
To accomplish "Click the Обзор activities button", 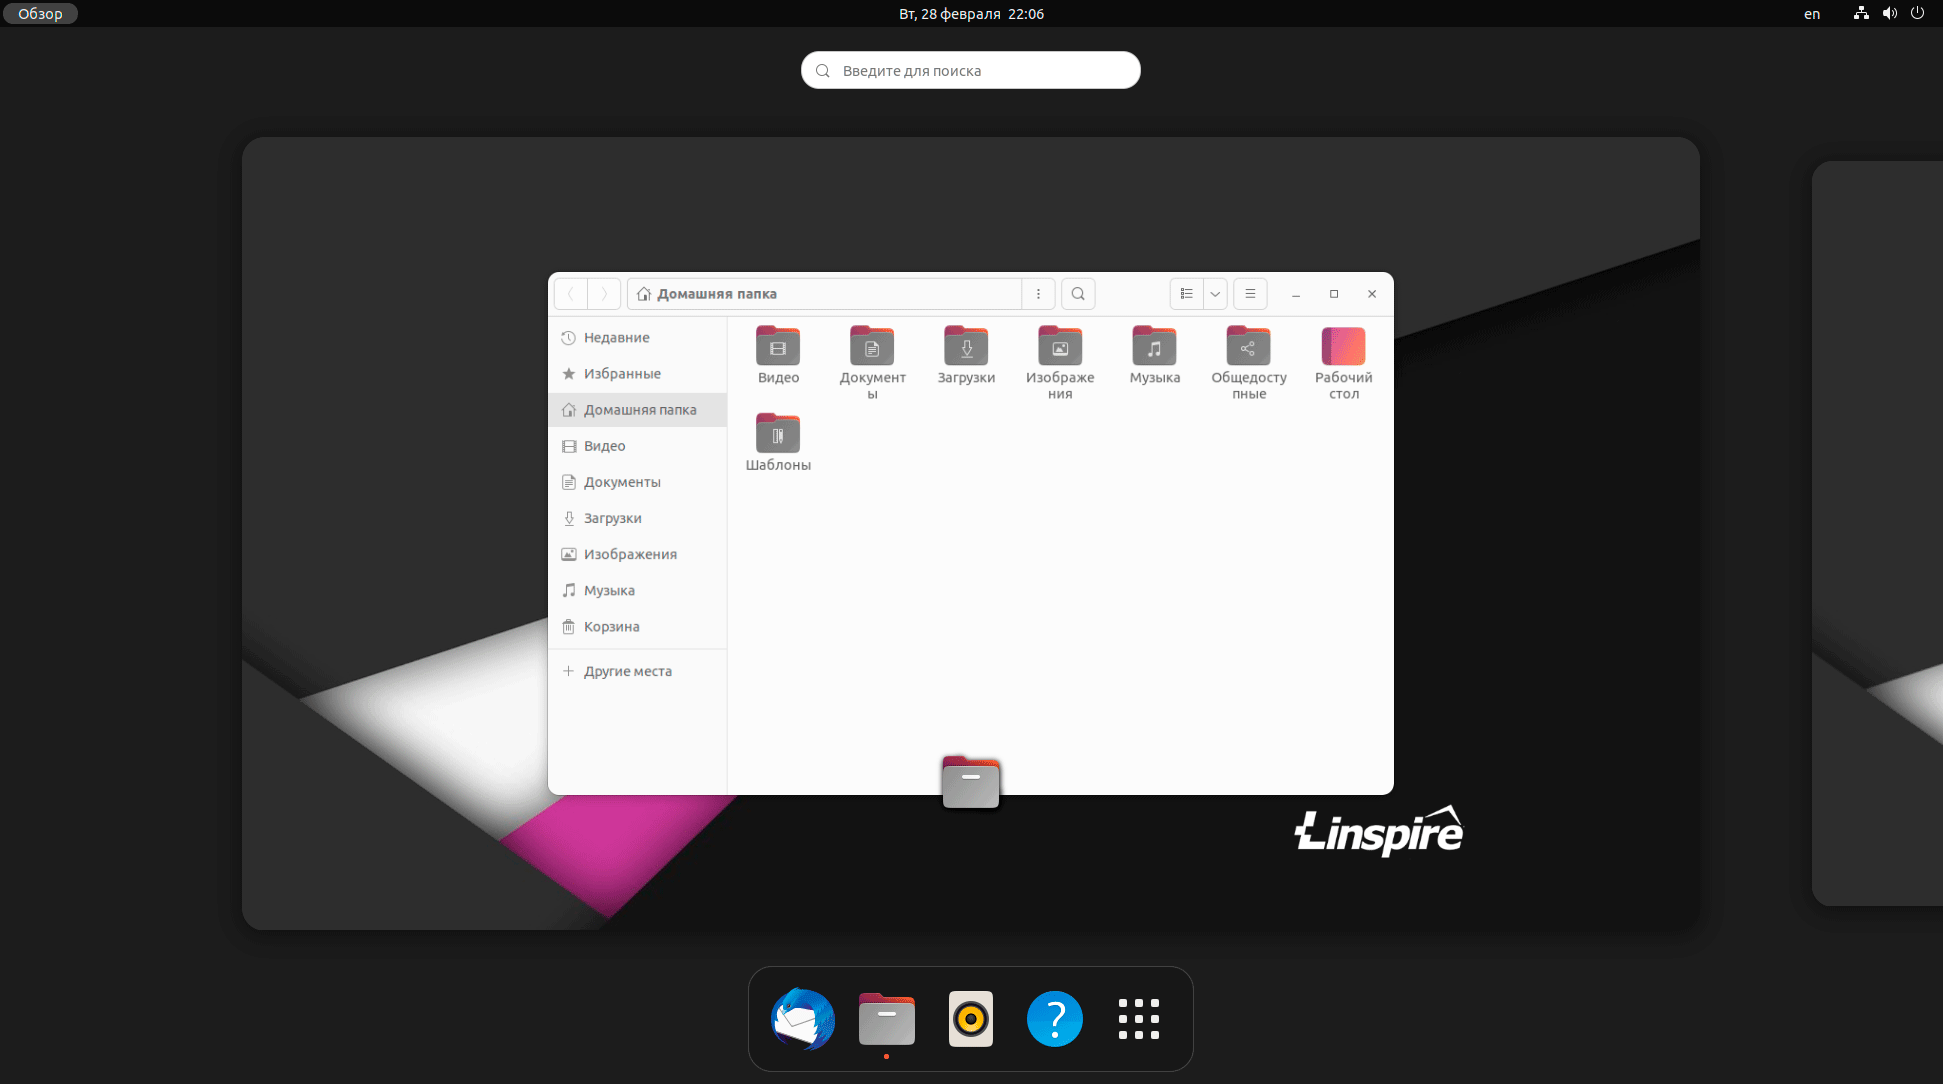I will [40, 13].
